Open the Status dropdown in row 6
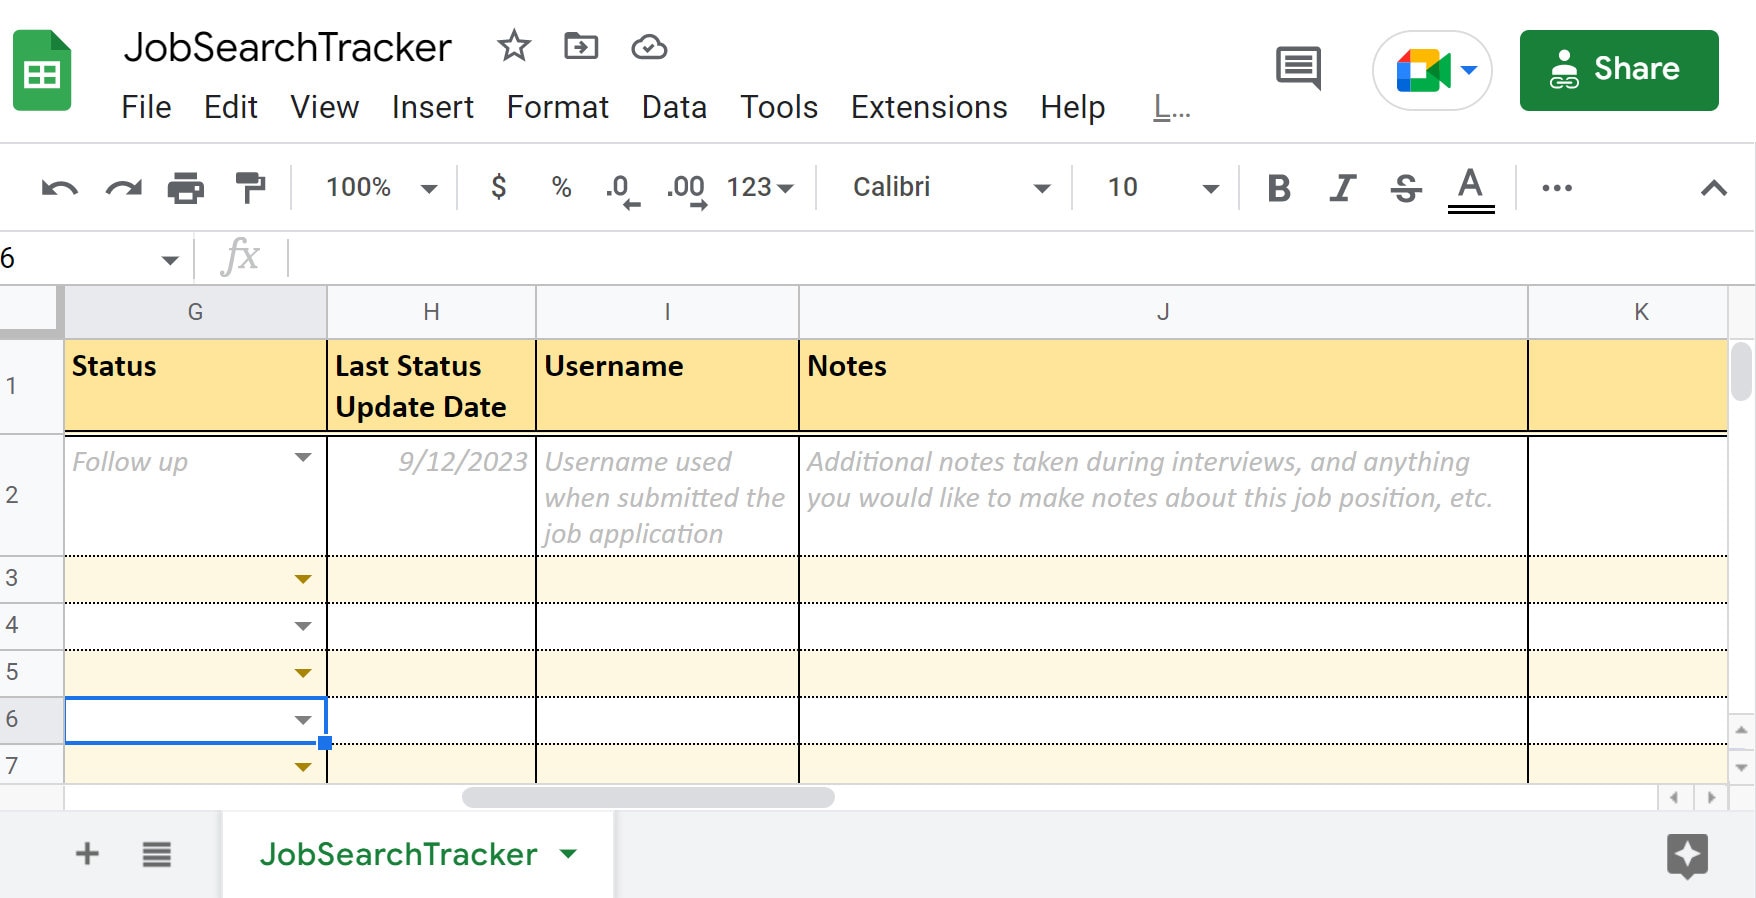This screenshot has height=898, width=1756. 303,720
